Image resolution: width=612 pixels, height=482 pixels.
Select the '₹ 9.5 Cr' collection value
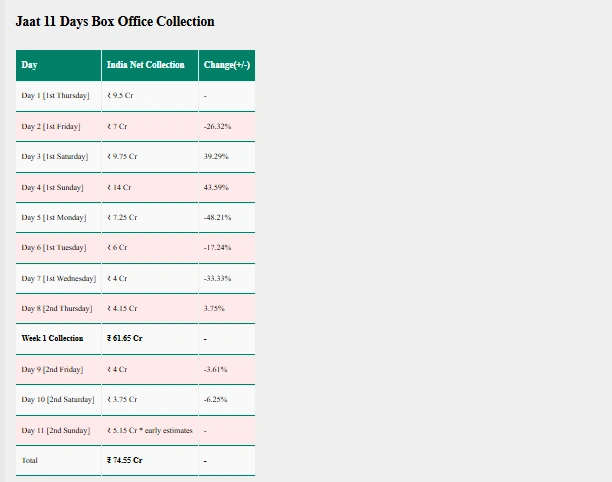pyautogui.click(x=120, y=96)
